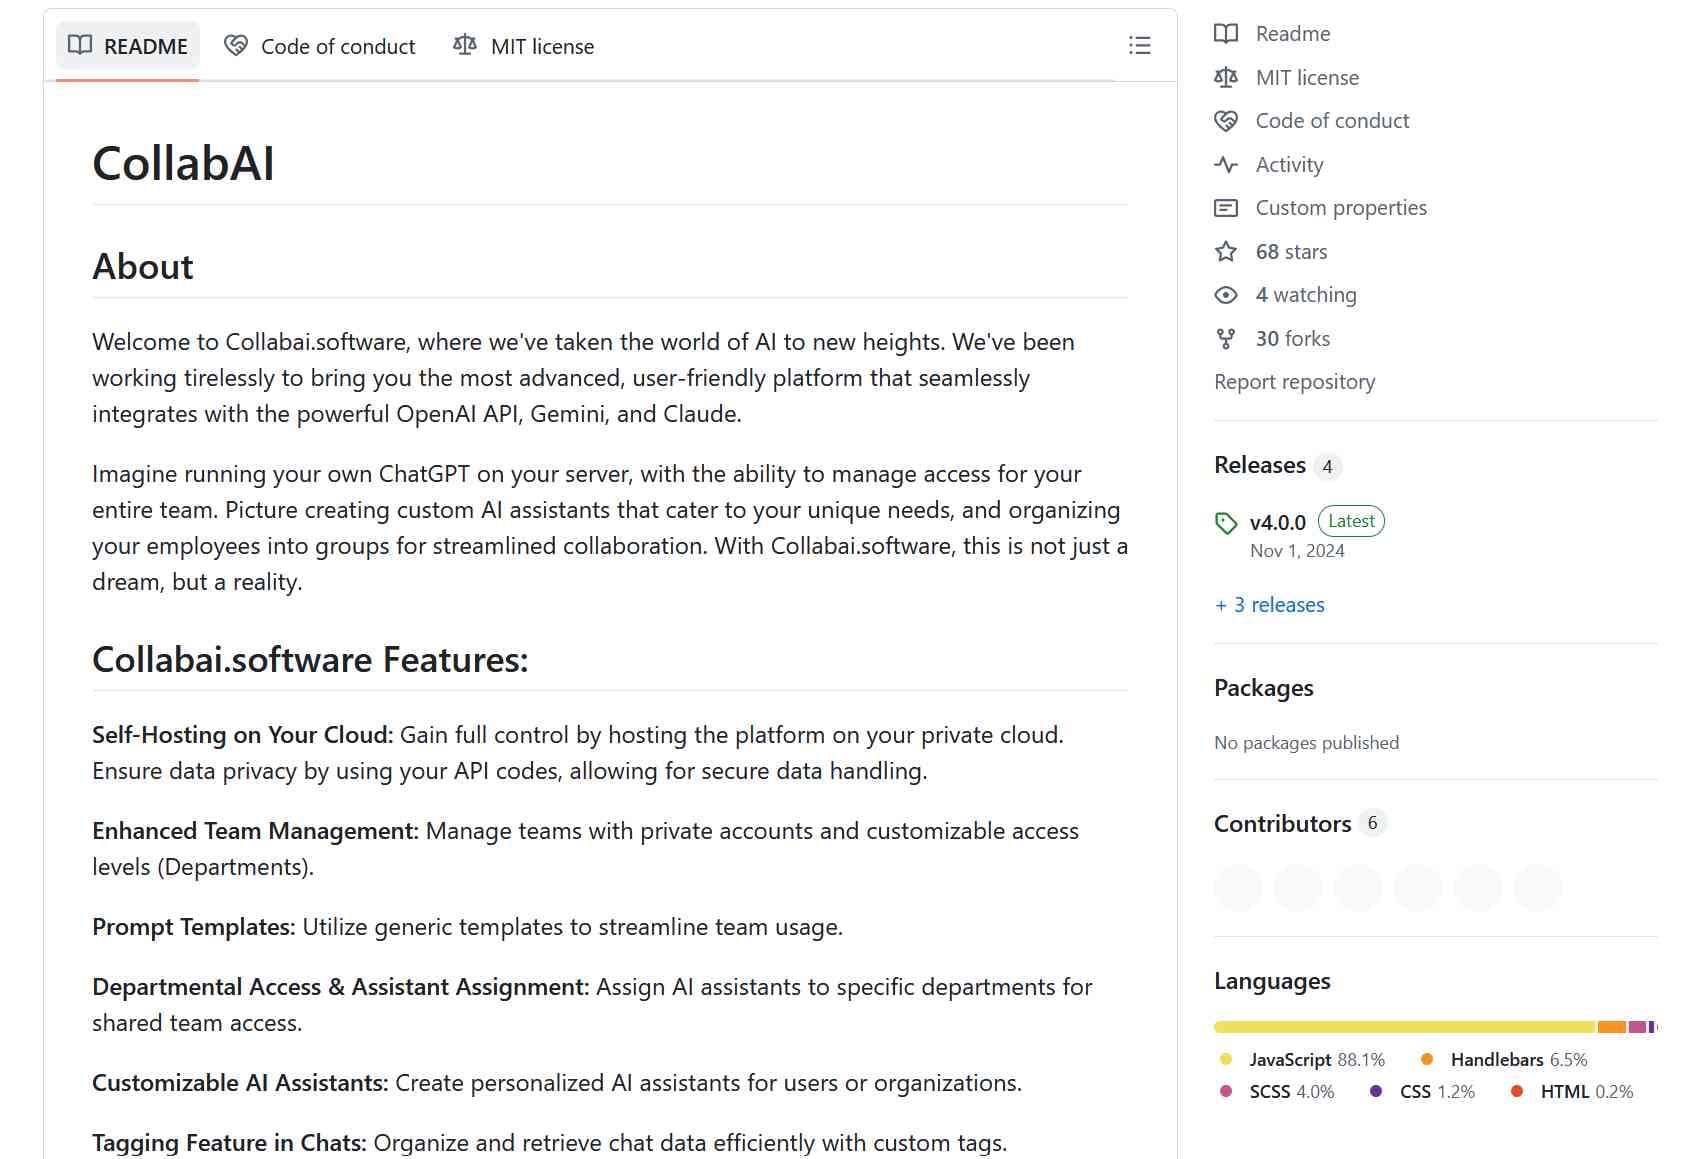This screenshot has width=1684, height=1159.
Task: Open Custom properties
Action: click(x=1341, y=208)
